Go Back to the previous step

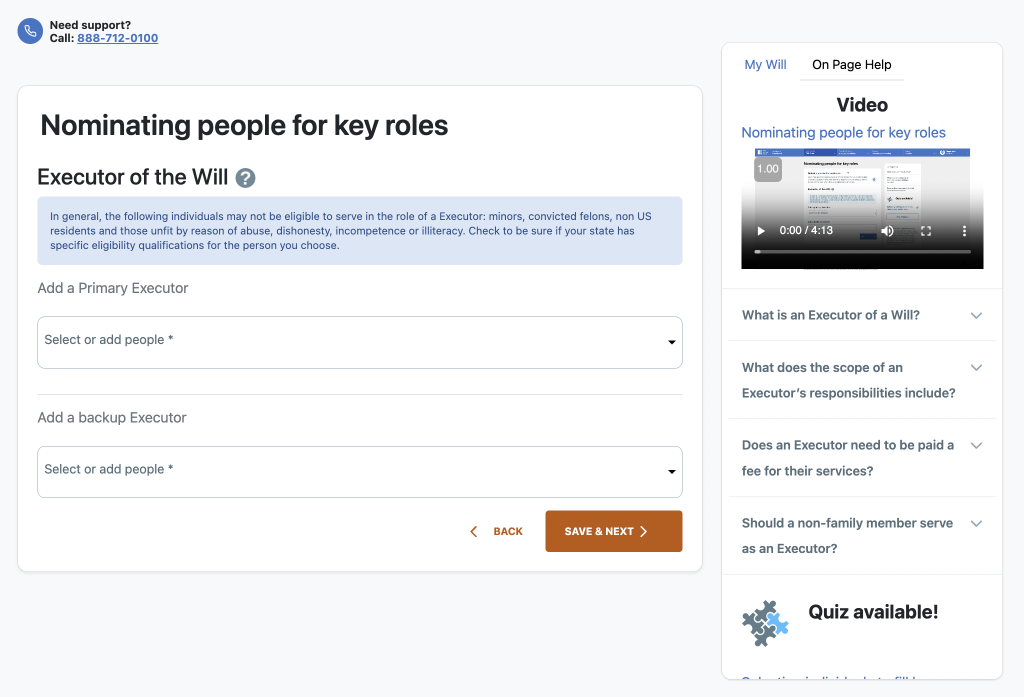496,531
